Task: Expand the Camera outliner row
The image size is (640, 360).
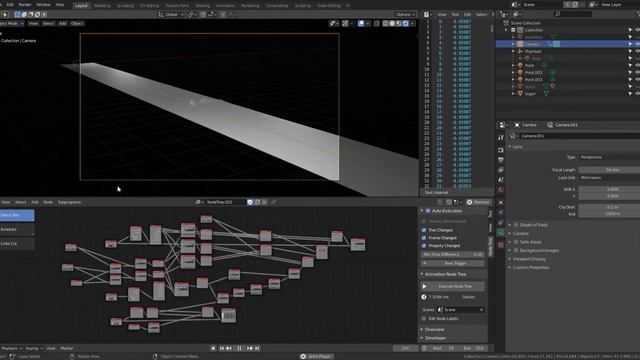Action: [x=513, y=44]
